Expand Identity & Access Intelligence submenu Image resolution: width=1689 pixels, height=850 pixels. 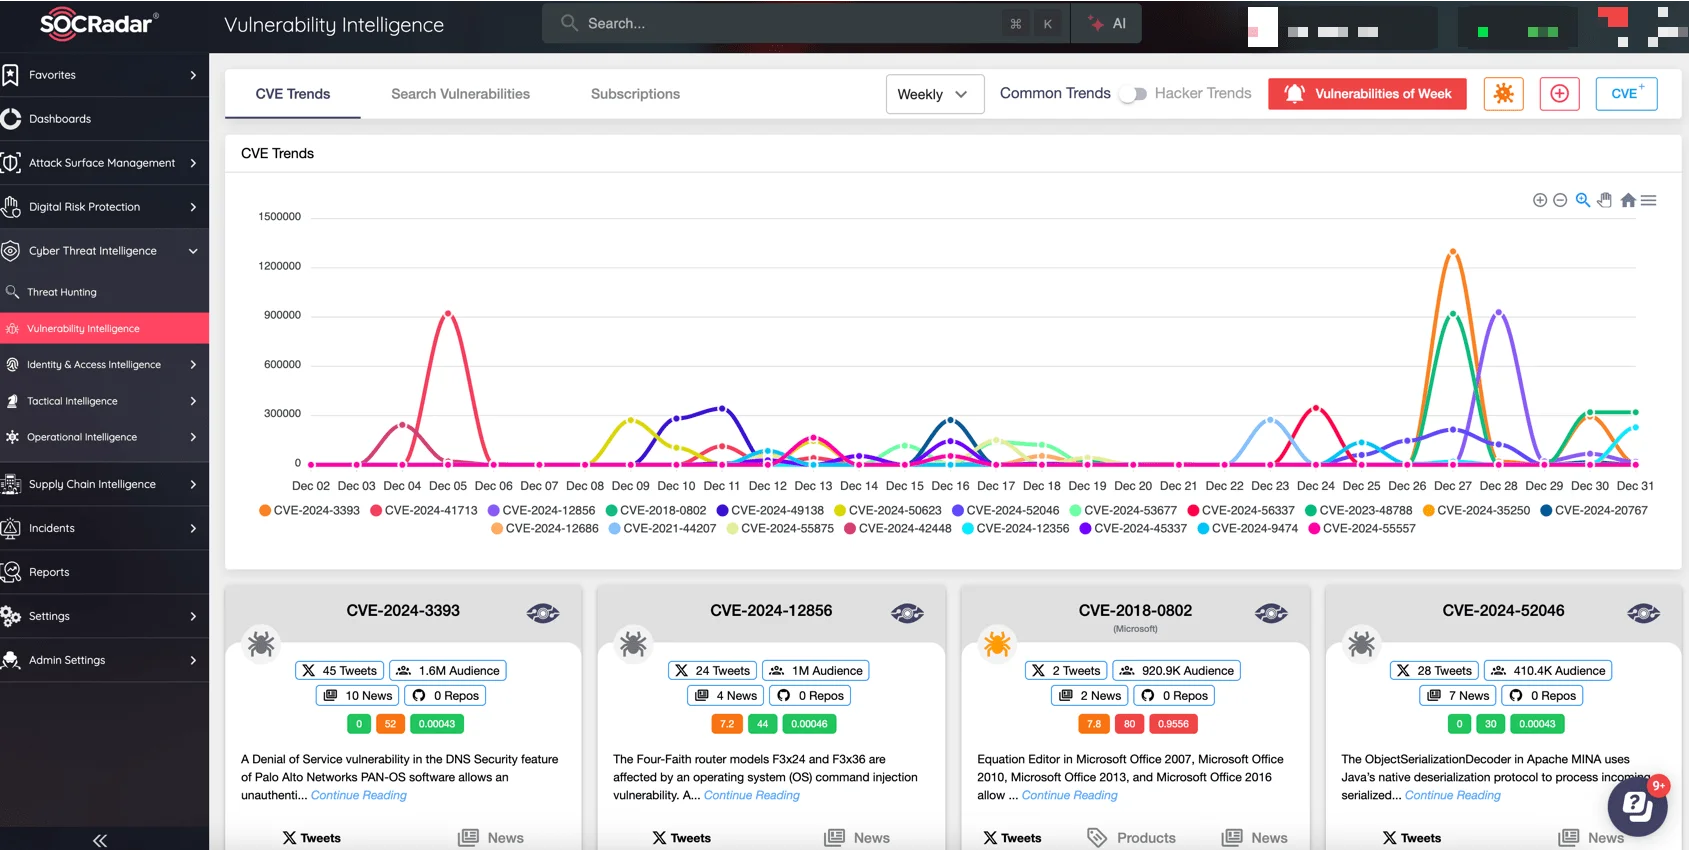pos(104,365)
